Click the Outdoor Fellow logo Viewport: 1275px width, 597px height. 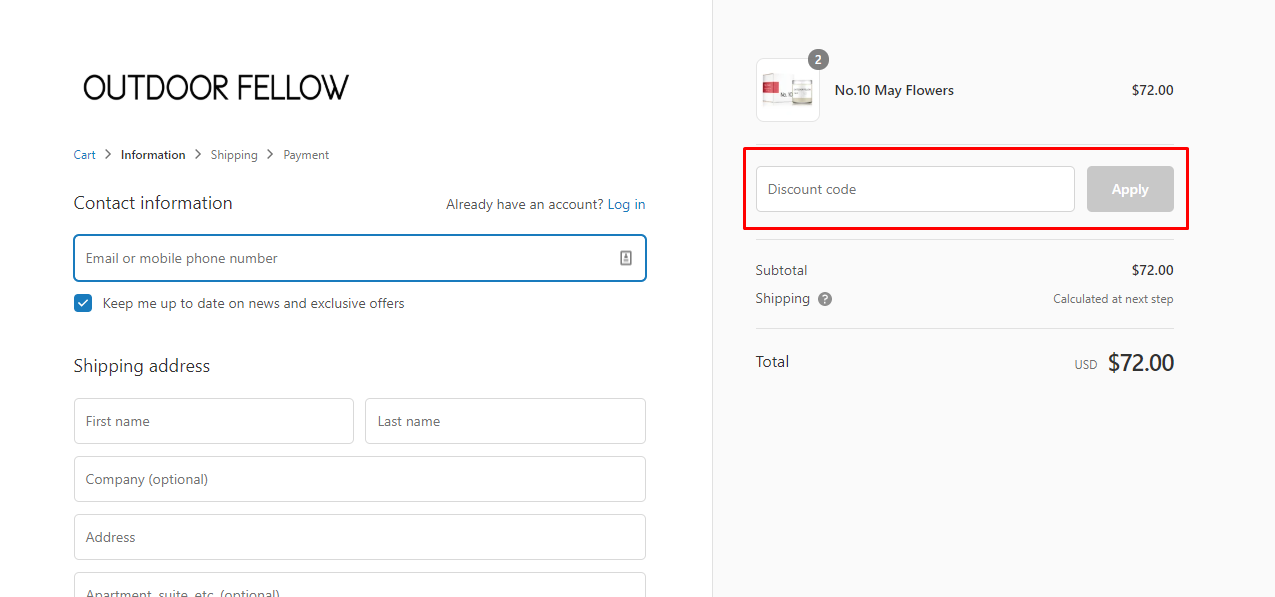point(216,88)
